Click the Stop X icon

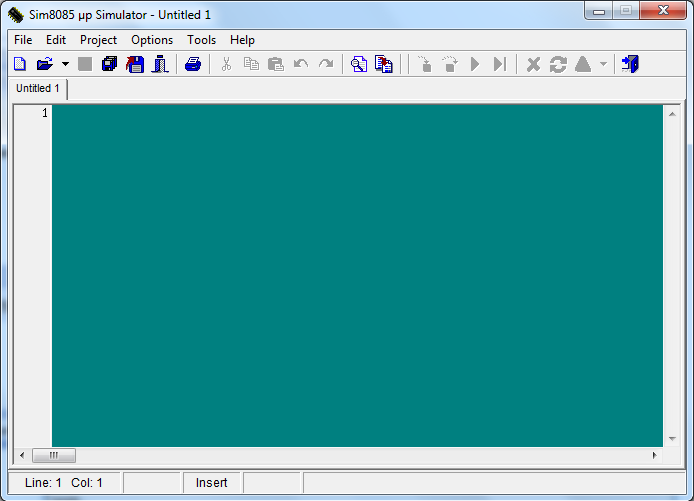pyautogui.click(x=533, y=64)
